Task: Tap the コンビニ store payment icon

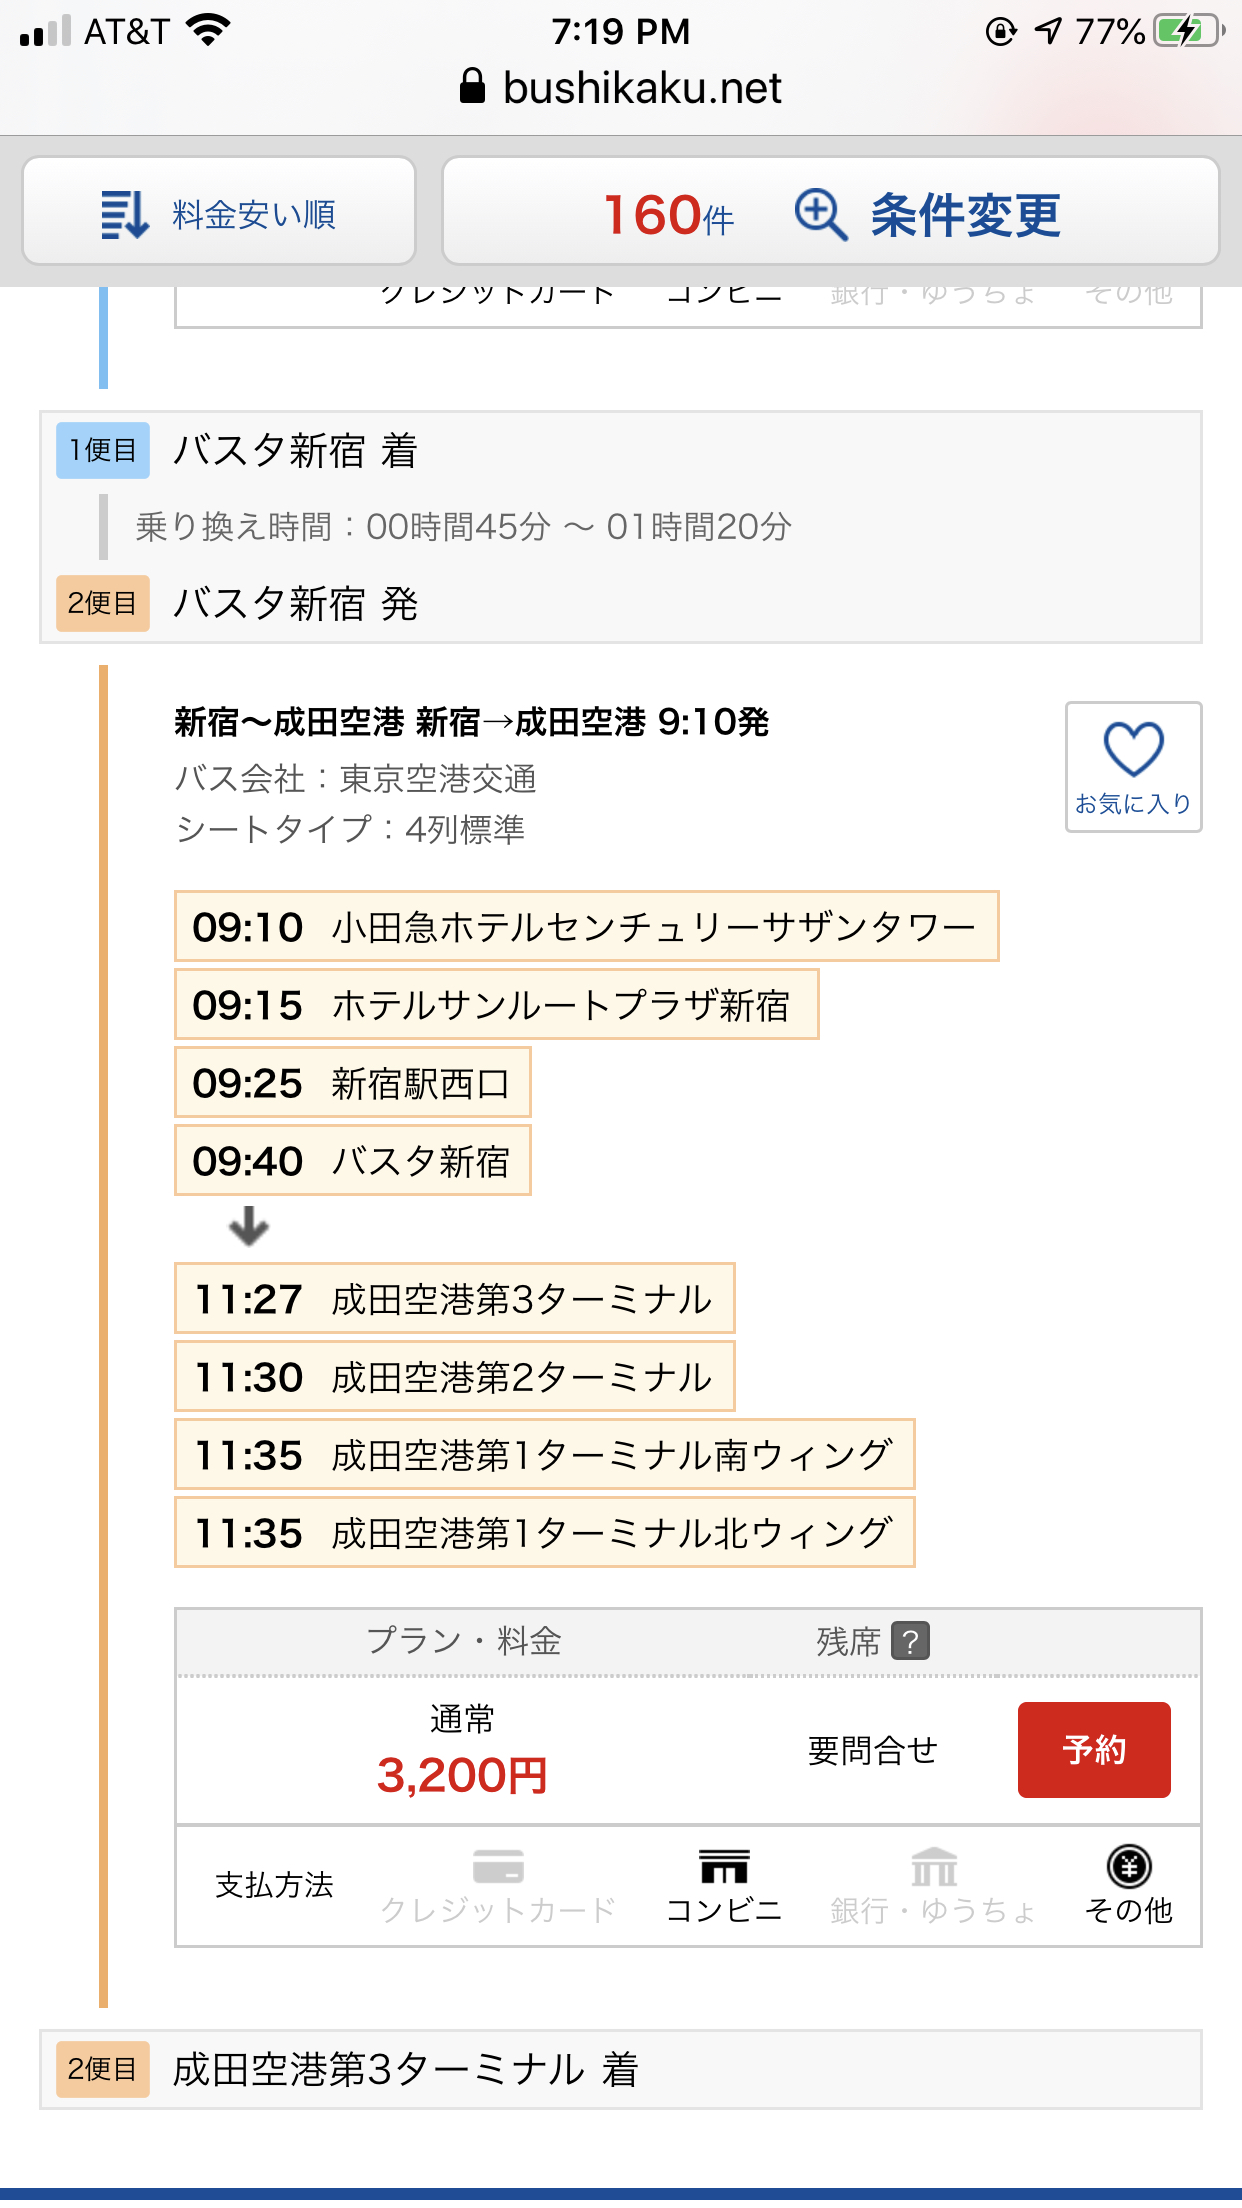Action: [x=724, y=1867]
